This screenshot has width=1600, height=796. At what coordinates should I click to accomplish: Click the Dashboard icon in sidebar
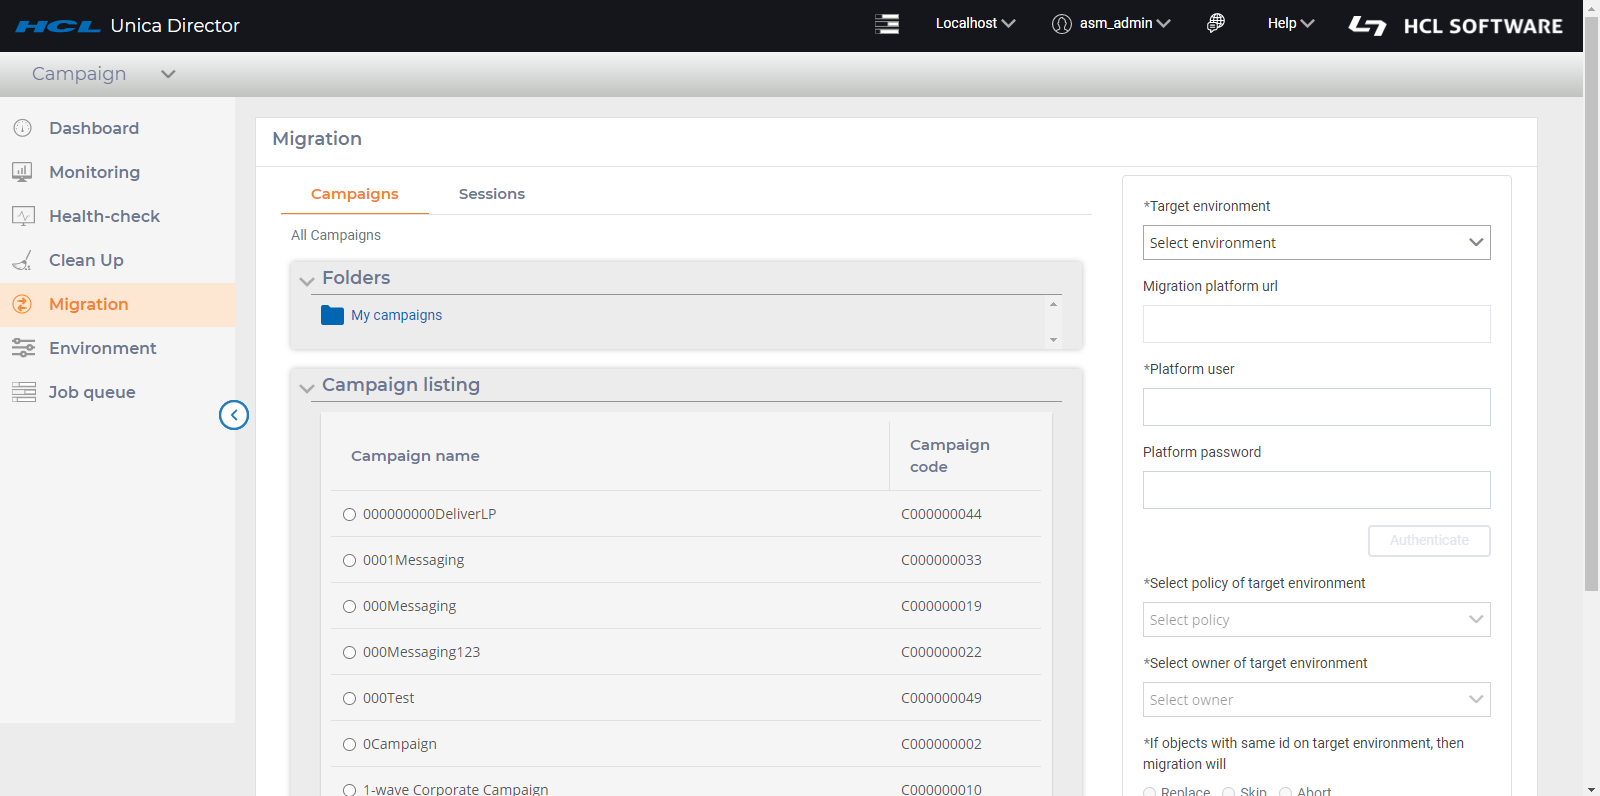tap(22, 128)
